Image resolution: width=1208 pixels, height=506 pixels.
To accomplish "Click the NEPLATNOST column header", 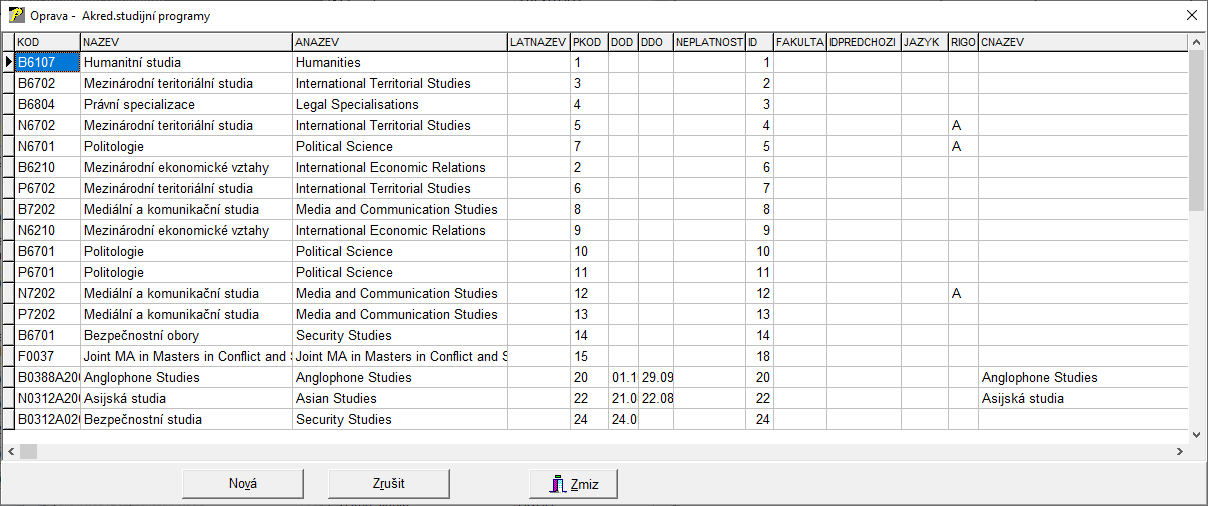I will (708, 42).
